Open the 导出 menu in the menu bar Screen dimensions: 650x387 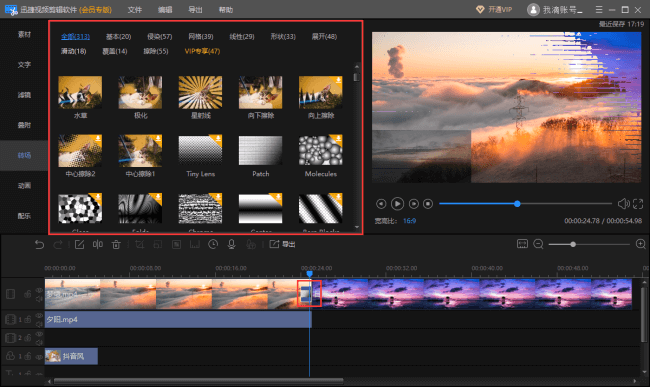click(195, 10)
